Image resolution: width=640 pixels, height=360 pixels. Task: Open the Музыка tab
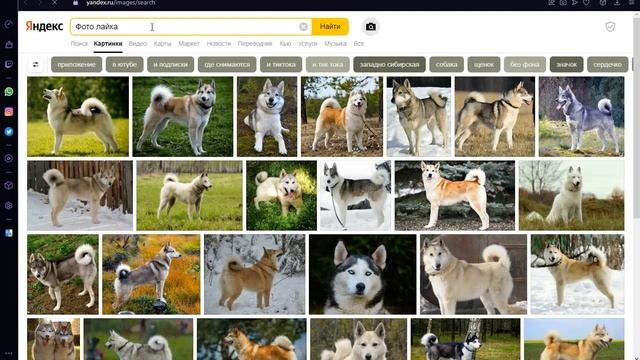(336, 43)
